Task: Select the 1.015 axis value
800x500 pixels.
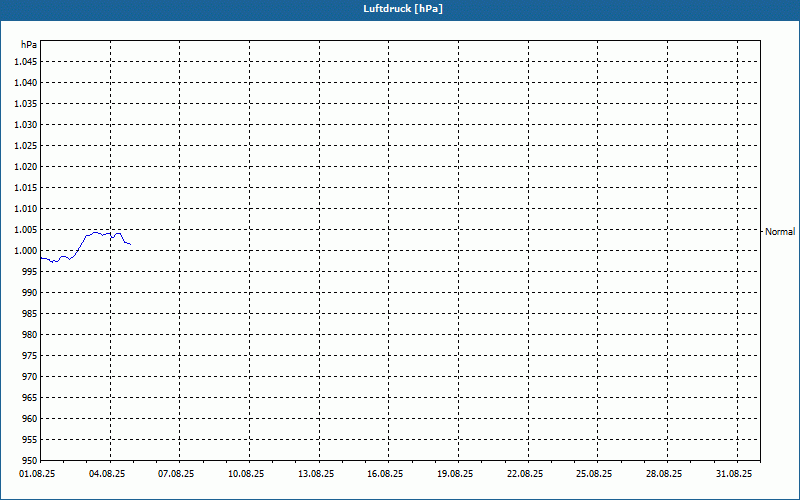Action: click(26, 188)
